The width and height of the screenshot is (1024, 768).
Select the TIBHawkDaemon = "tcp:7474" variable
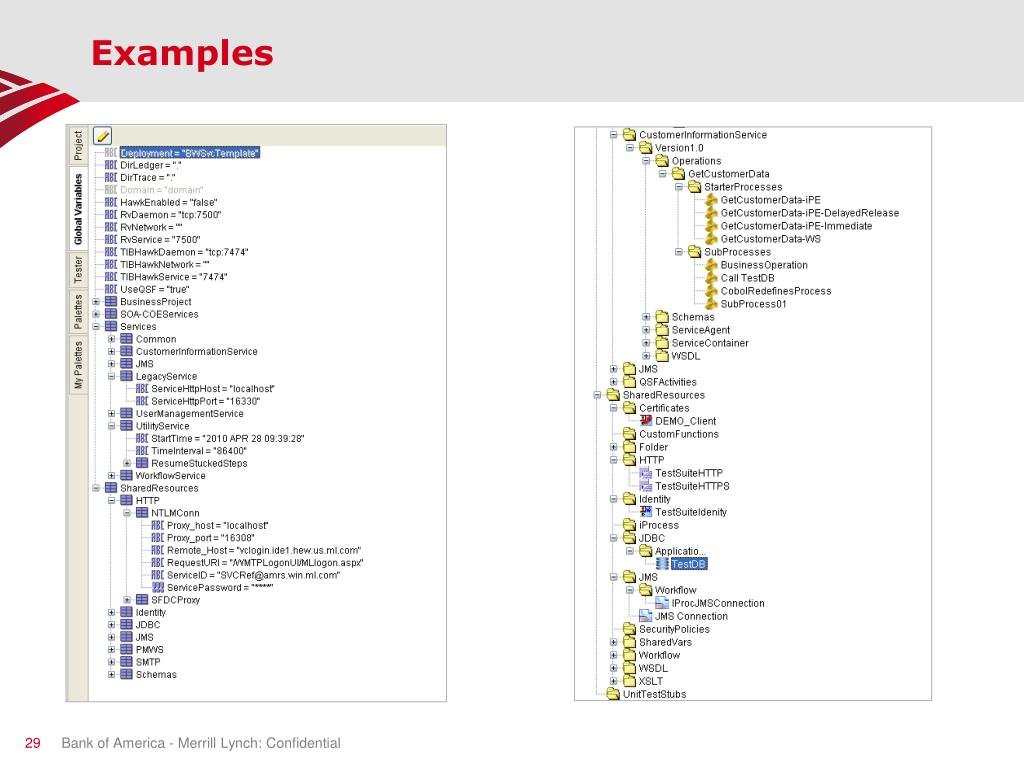(184, 252)
